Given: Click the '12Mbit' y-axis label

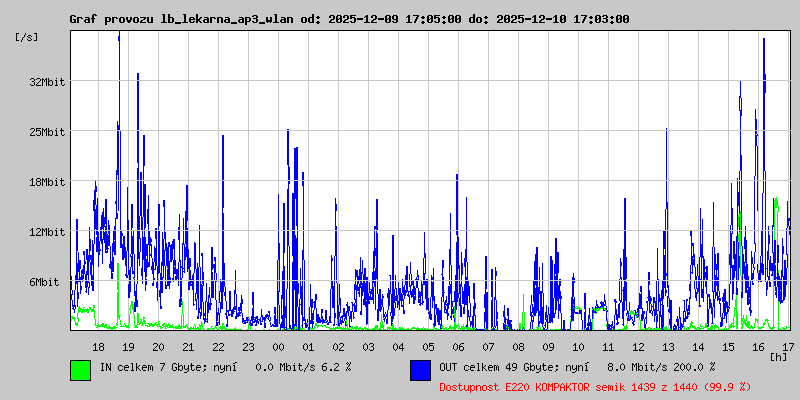Looking at the screenshot, I should [x=47, y=232].
